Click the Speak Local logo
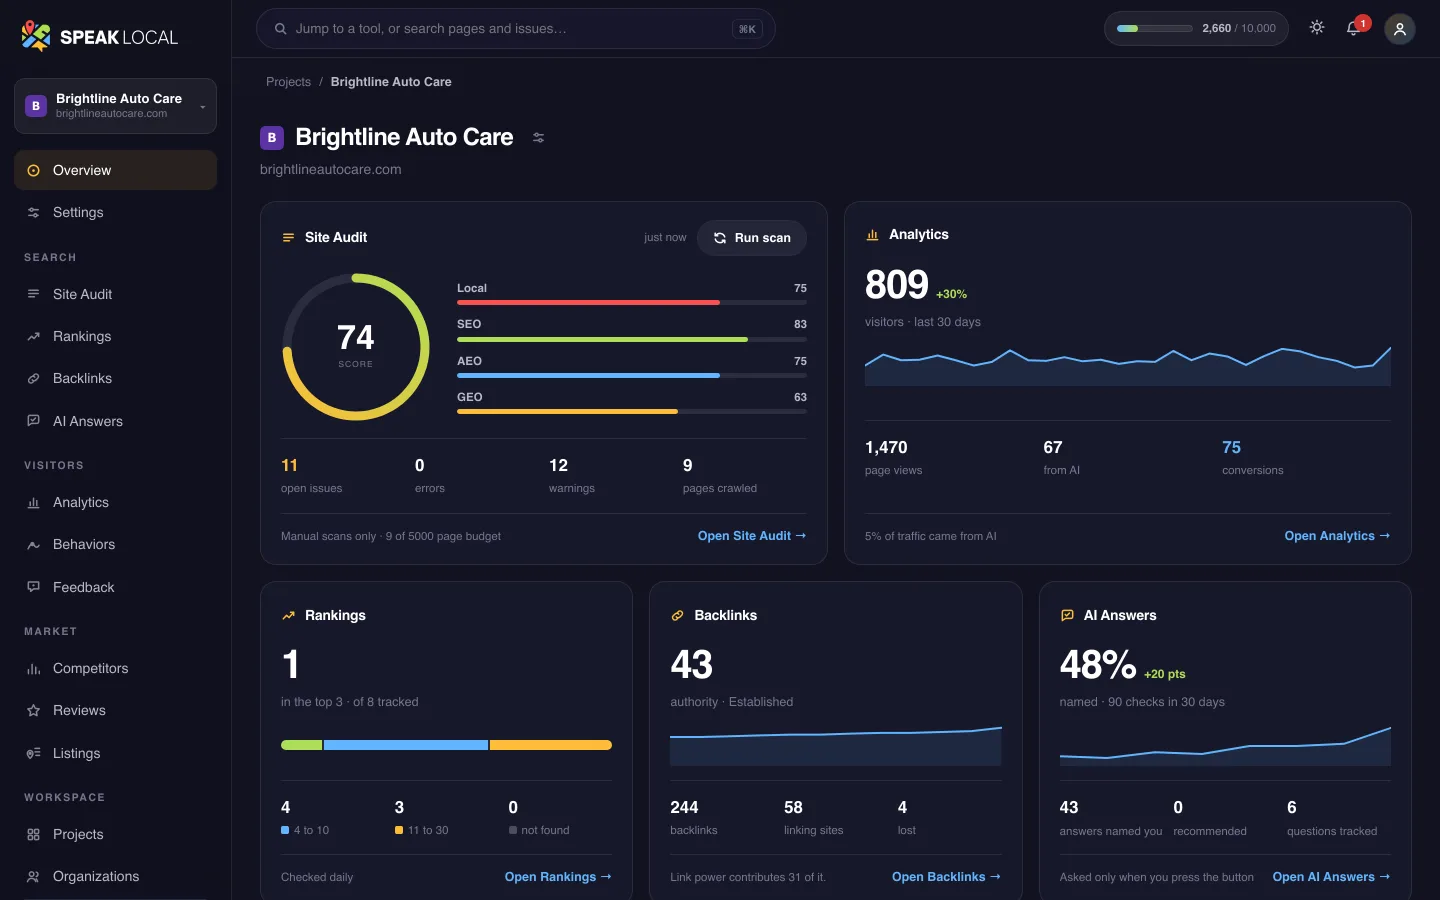 [99, 37]
